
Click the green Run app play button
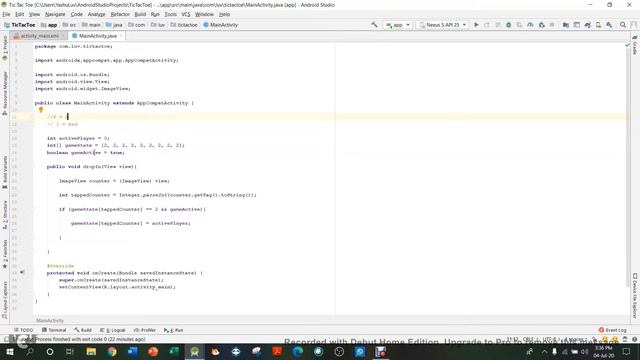(x=476, y=25)
